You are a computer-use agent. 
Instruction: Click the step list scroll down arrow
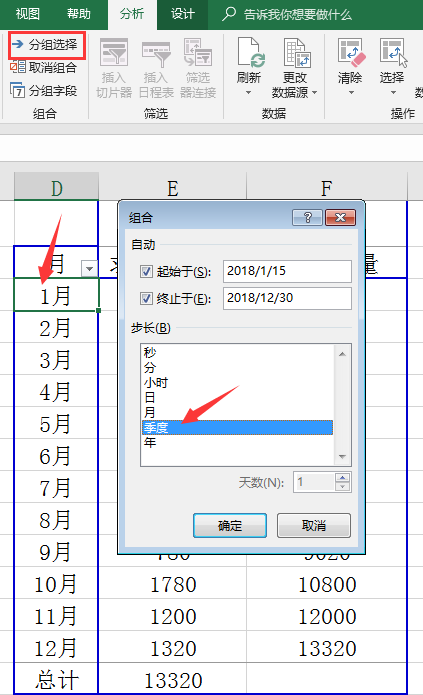pyautogui.click(x=342, y=457)
